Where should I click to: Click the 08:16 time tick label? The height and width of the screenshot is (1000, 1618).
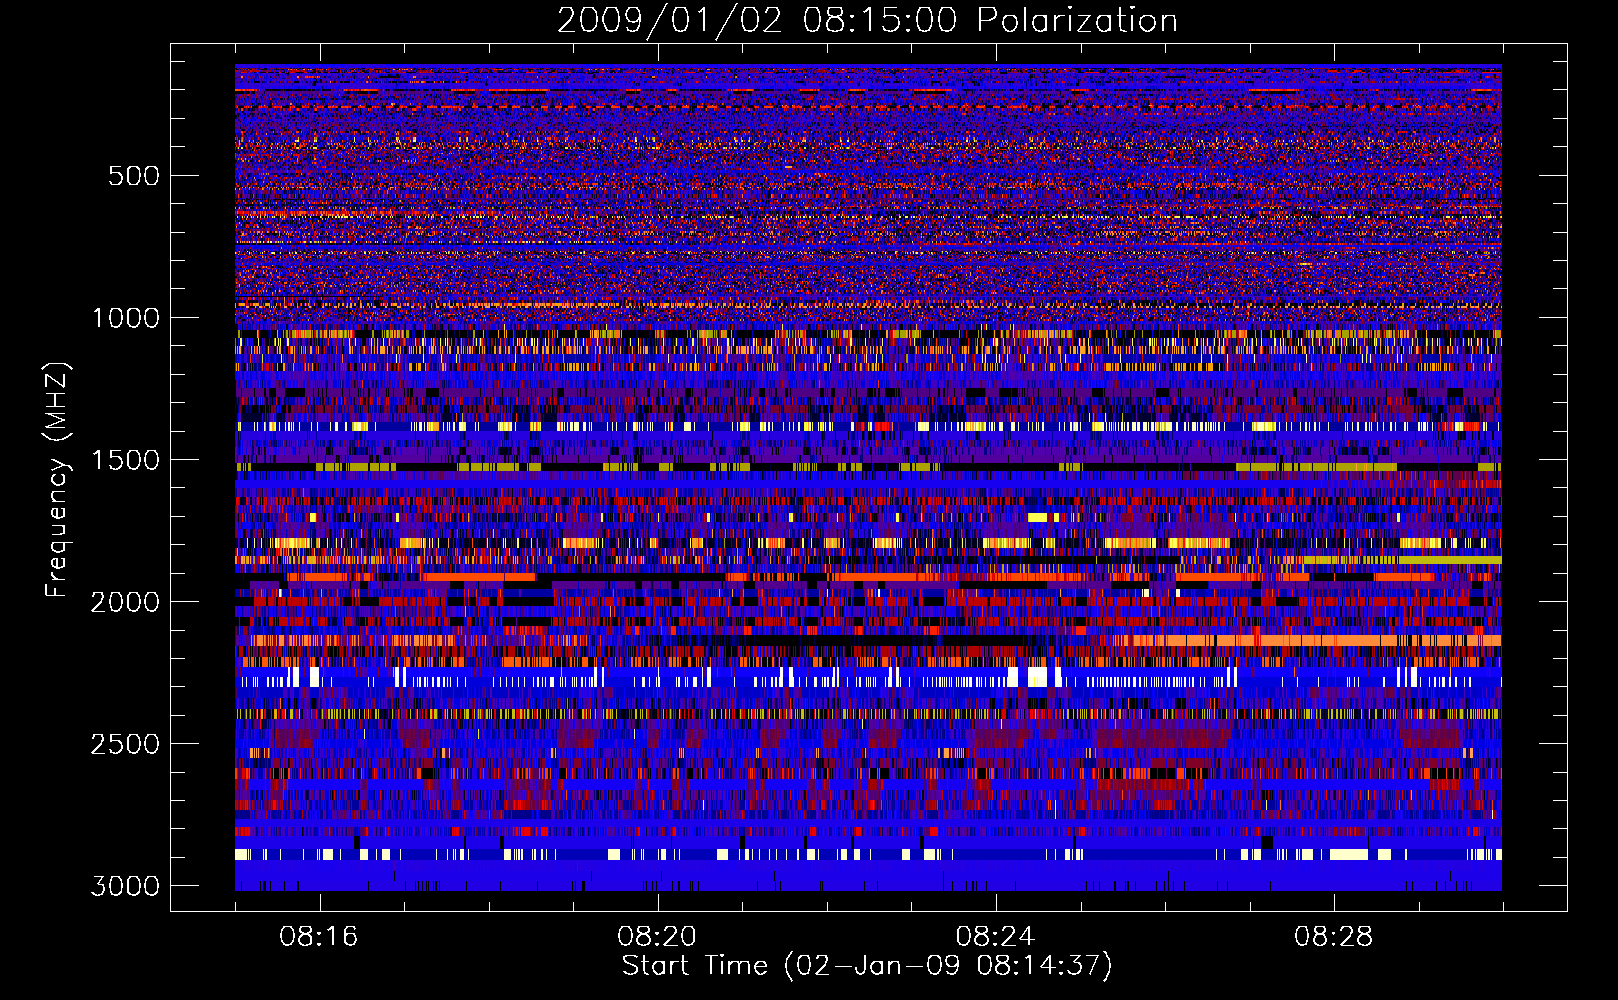[318, 937]
